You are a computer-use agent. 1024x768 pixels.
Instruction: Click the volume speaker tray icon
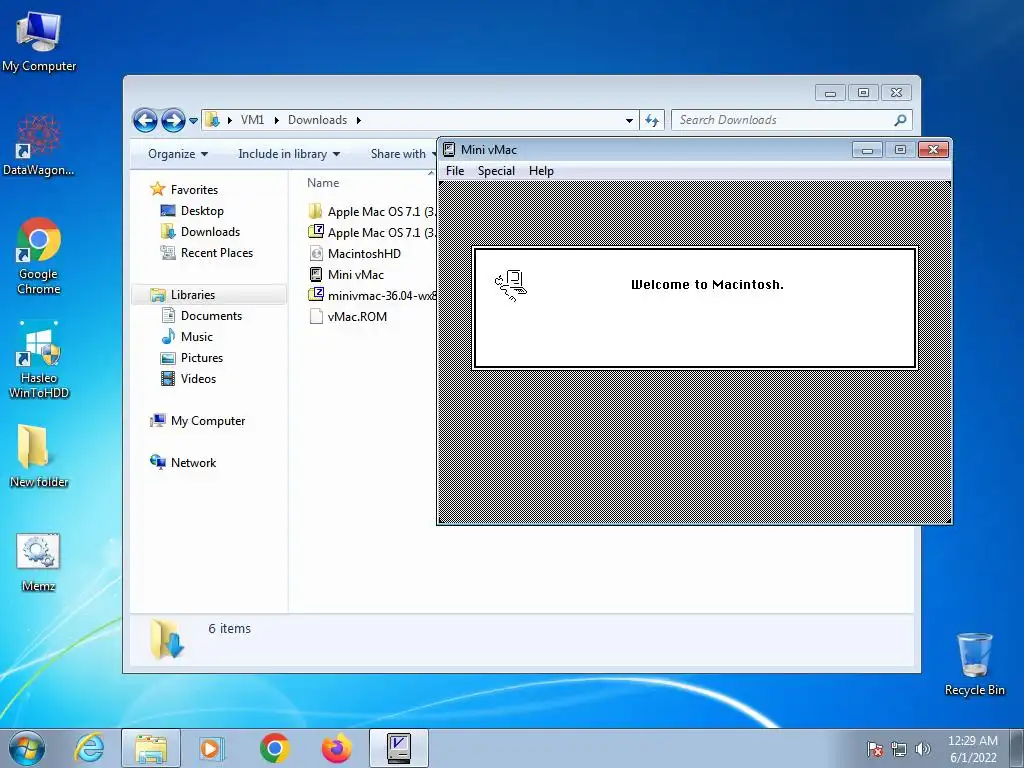[922, 749]
